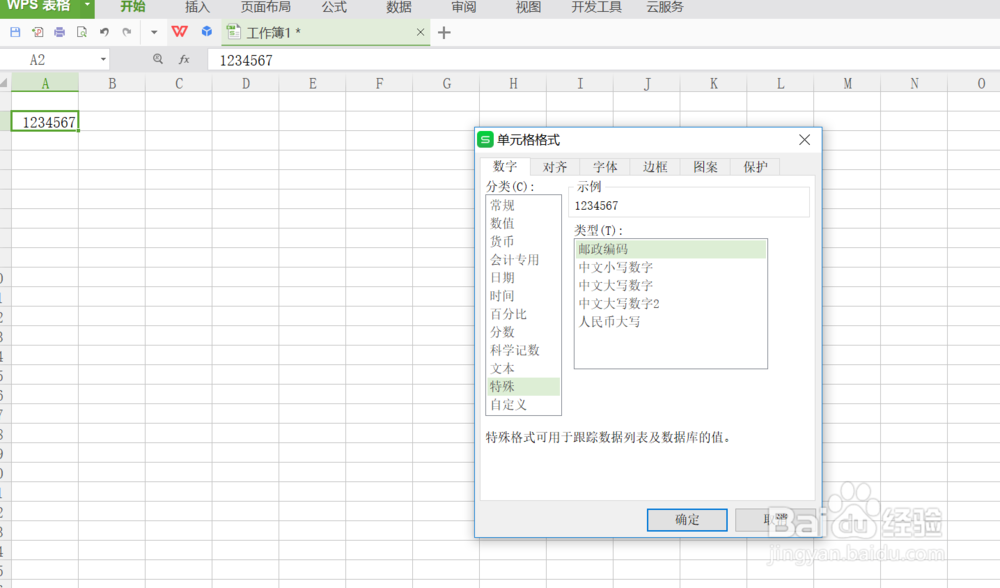
Task: Select column D header
Action: click(x=246, y=83)
